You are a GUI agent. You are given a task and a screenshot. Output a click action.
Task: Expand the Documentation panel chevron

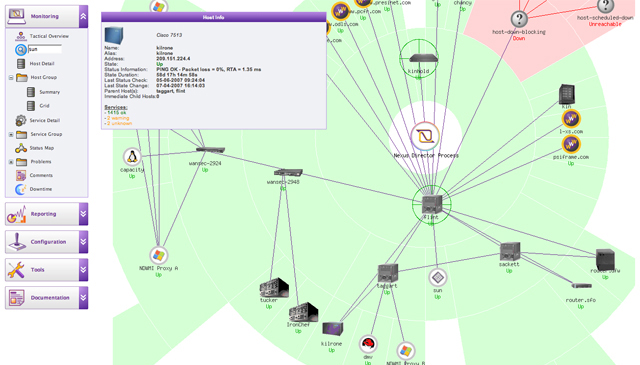(x=83, y=298)
